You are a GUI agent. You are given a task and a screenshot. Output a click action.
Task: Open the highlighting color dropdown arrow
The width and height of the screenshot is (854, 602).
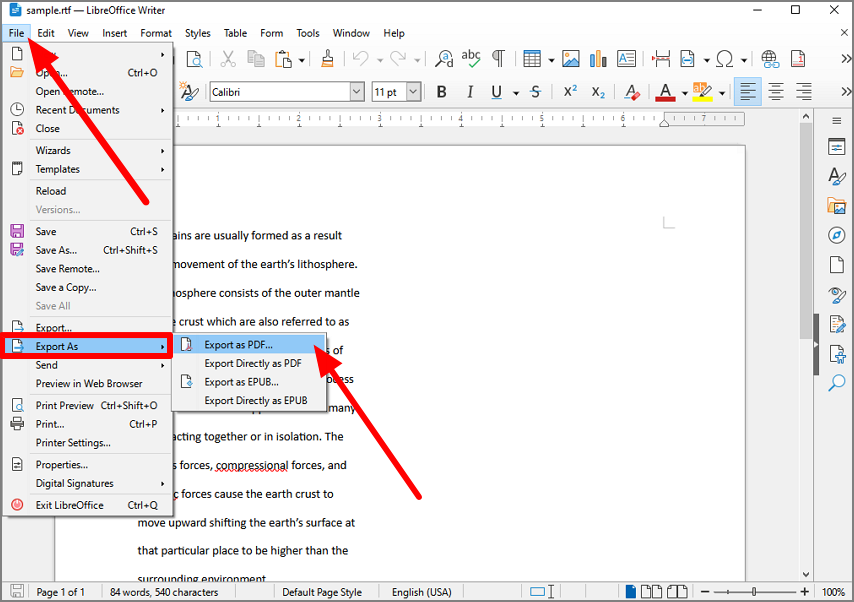722,93
